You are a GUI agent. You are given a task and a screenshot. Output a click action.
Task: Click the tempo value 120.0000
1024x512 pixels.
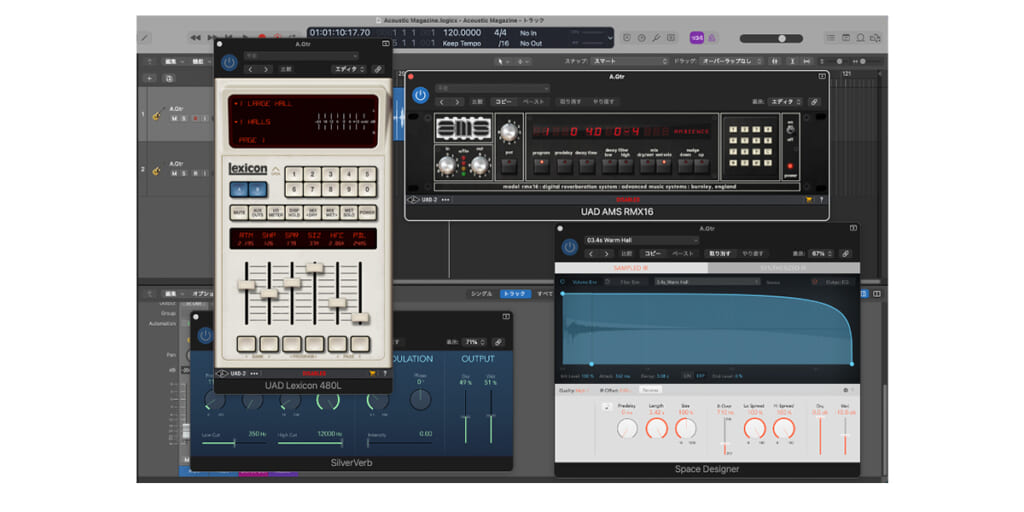coord(462,33)
